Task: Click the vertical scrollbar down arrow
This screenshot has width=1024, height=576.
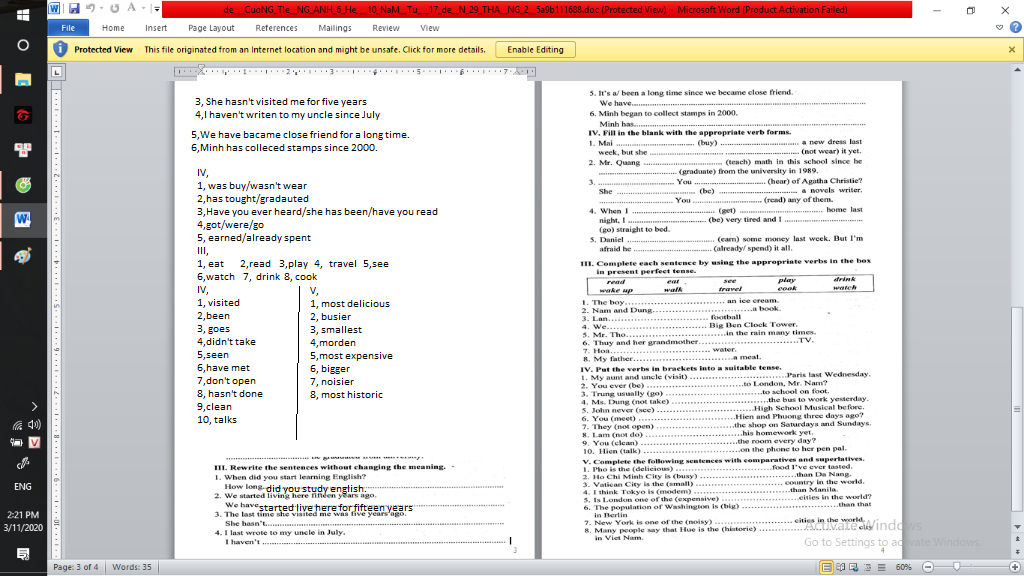Action: point(1017,526)
